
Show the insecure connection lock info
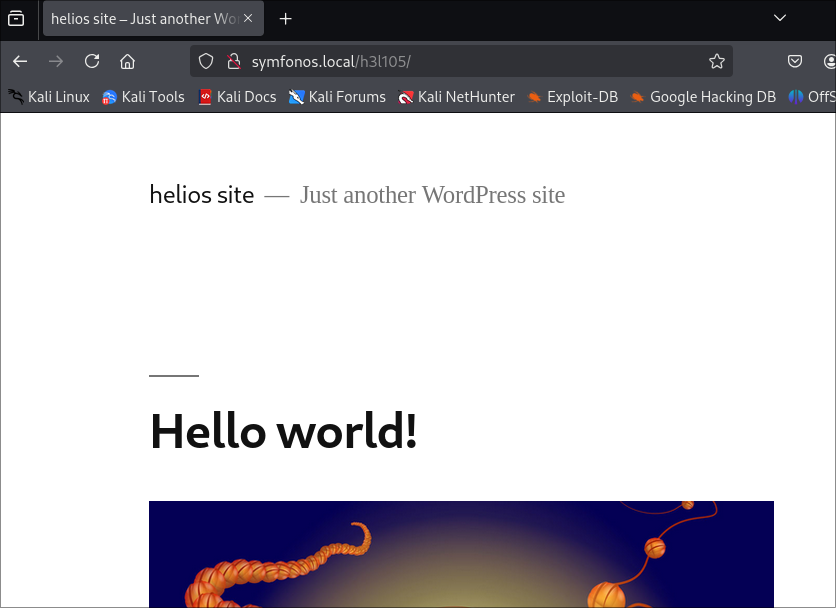pos(234,62)
